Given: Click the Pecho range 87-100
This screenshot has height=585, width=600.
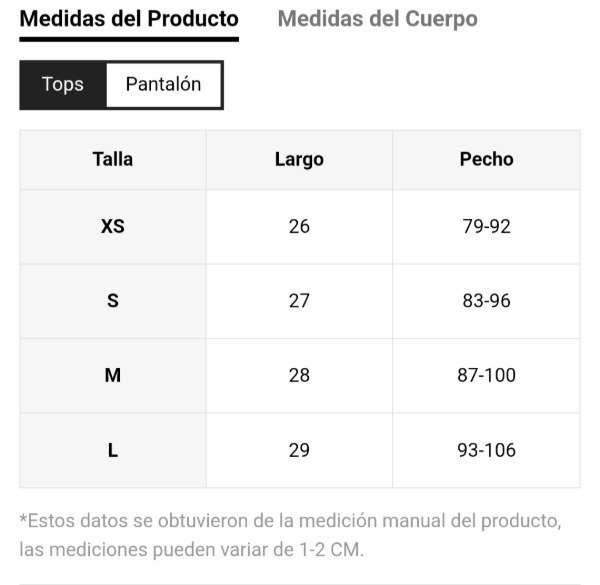Looking at the screenshot, I should coord(486,375).
